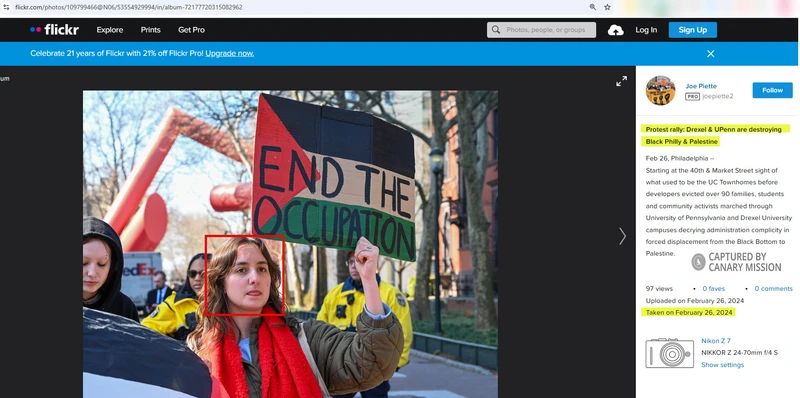Click the Flickr logo

54,30
